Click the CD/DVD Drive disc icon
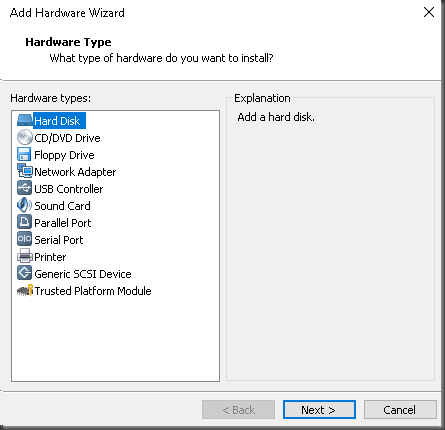445x430 pixels. click(25, 138)
